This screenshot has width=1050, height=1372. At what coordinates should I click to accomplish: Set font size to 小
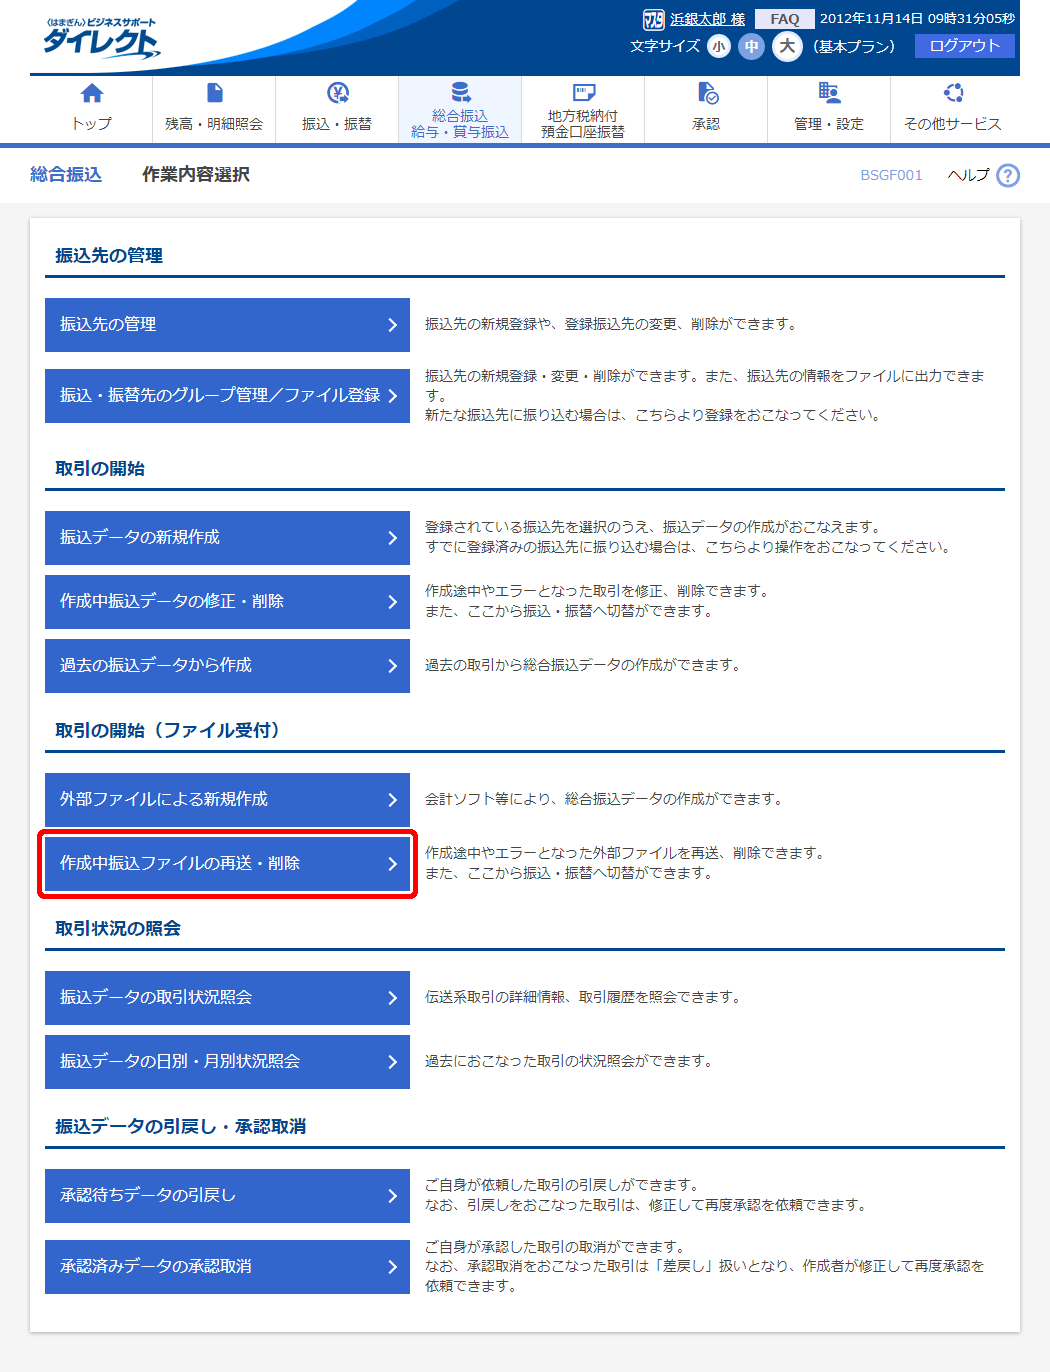(x=719, y=46)
